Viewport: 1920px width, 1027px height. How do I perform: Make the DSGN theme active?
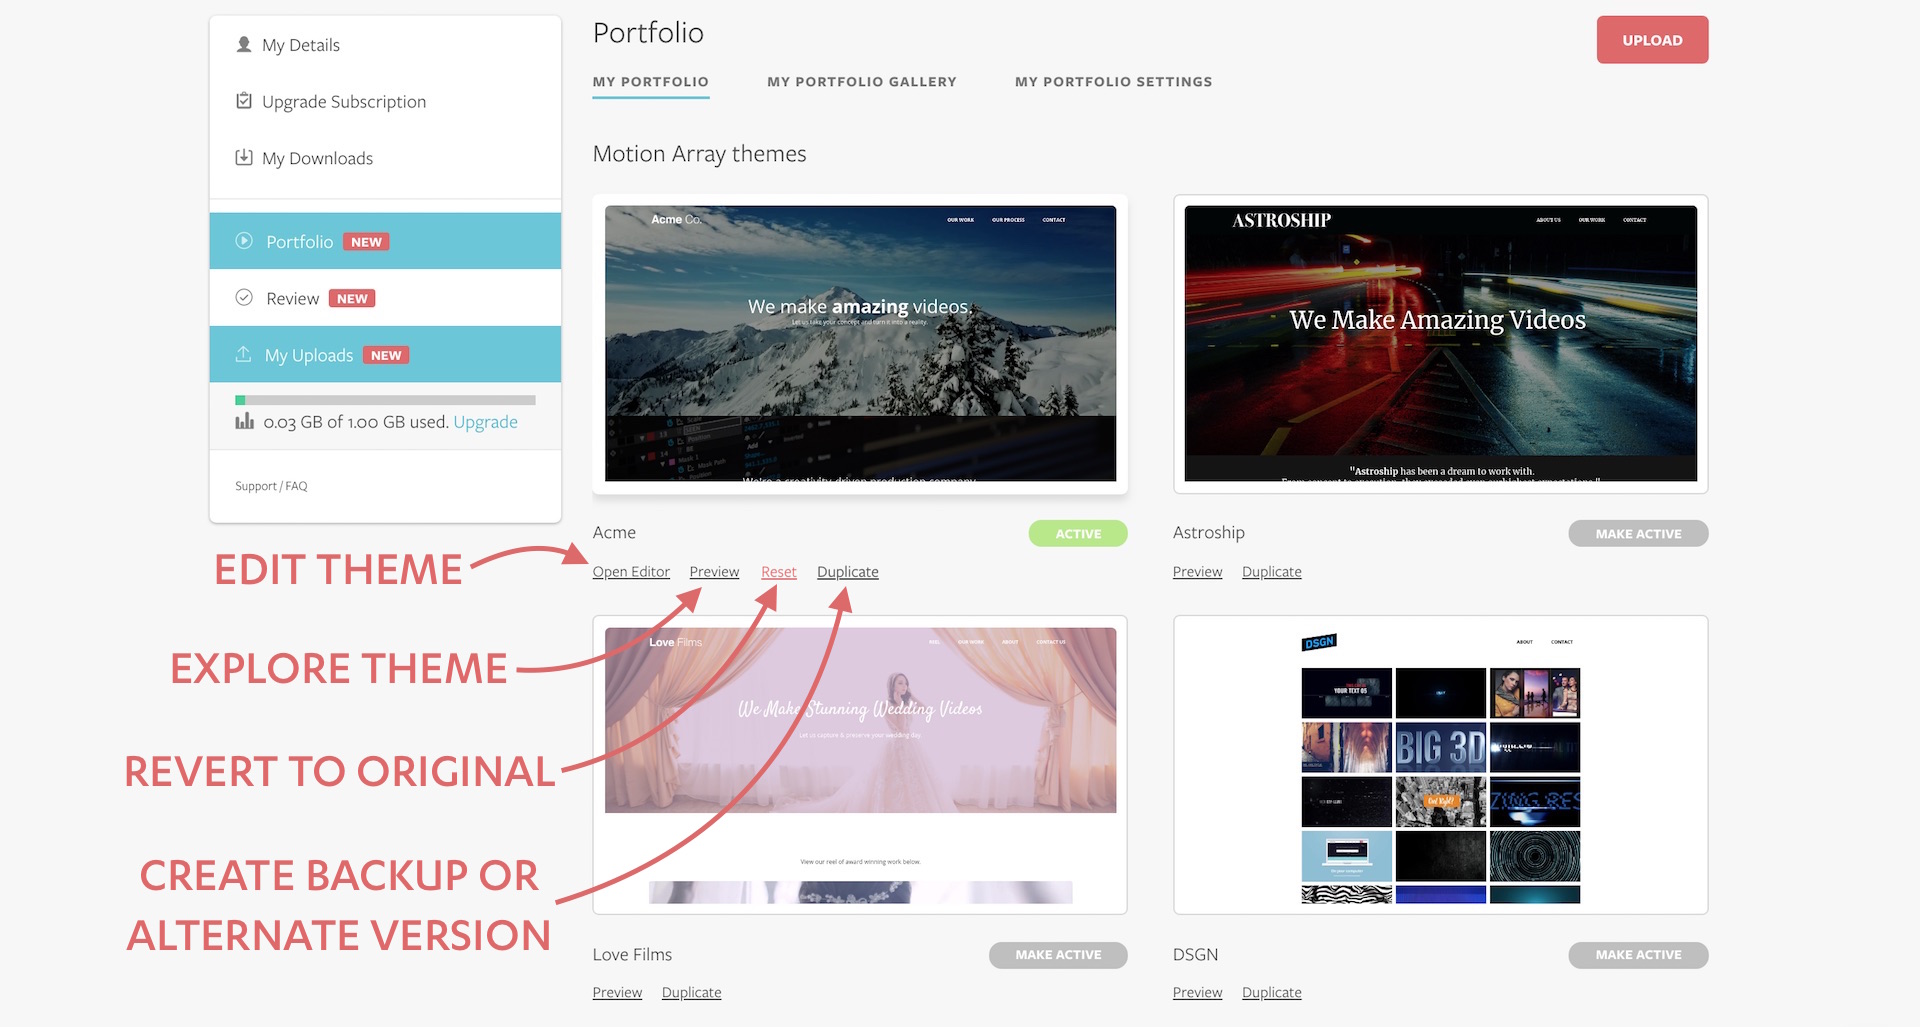coord(1638,955)
